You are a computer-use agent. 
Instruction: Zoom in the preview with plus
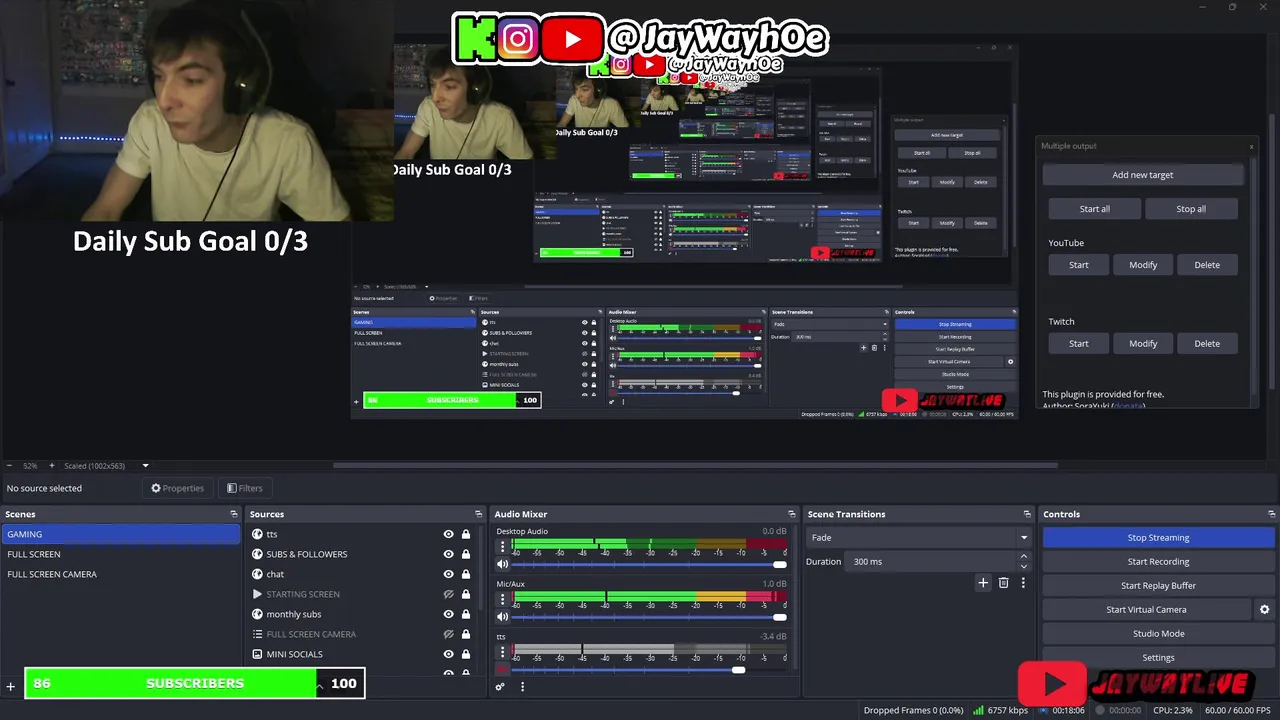coord(52,466)
